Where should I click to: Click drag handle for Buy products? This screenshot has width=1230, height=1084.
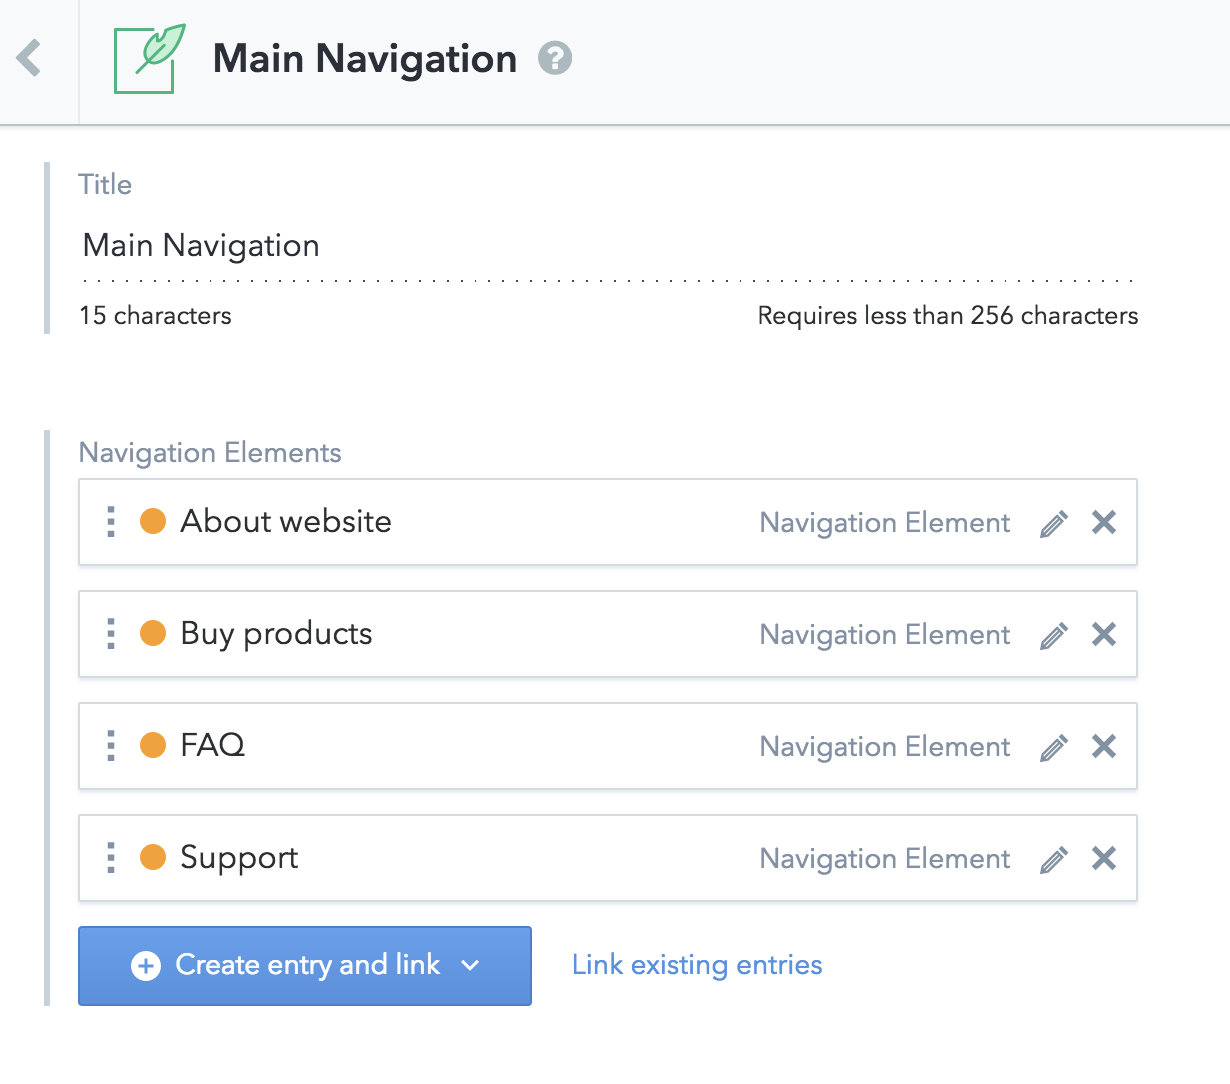click(111, 633)
